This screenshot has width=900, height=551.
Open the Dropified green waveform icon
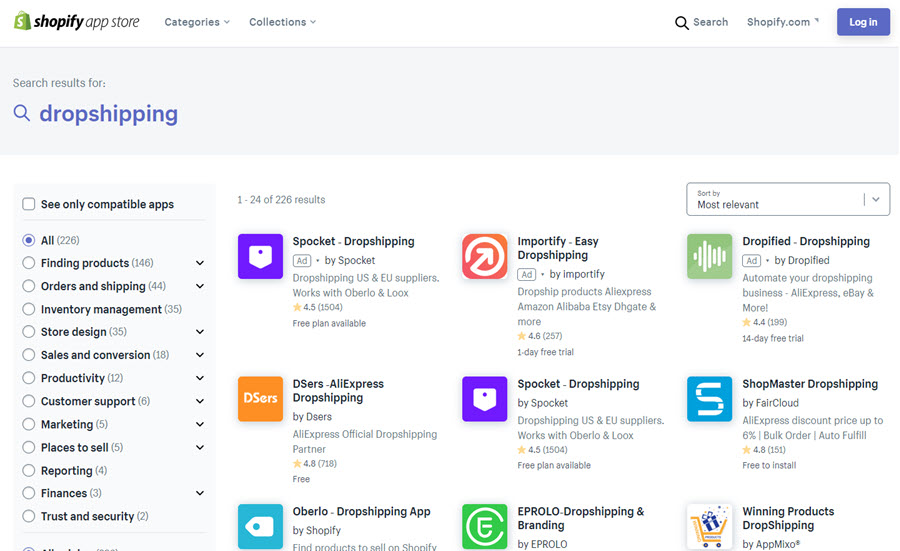pos(710,257)
